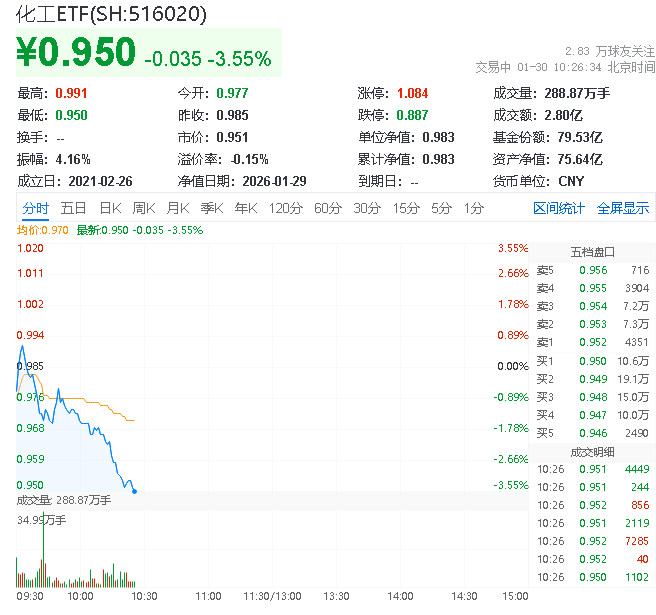
Task: Click the 买1 row at 0.950
Action: coord(592,360)
